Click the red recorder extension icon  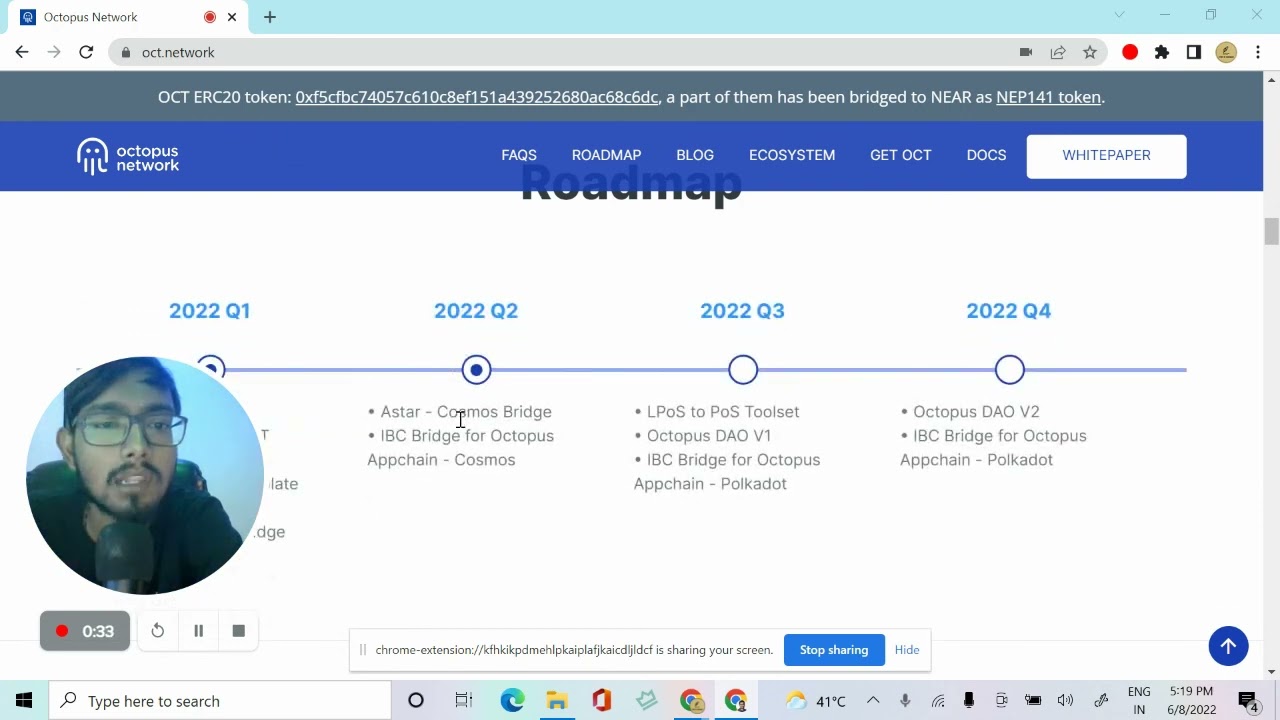pyautogui.click(x=1130, y=52)
